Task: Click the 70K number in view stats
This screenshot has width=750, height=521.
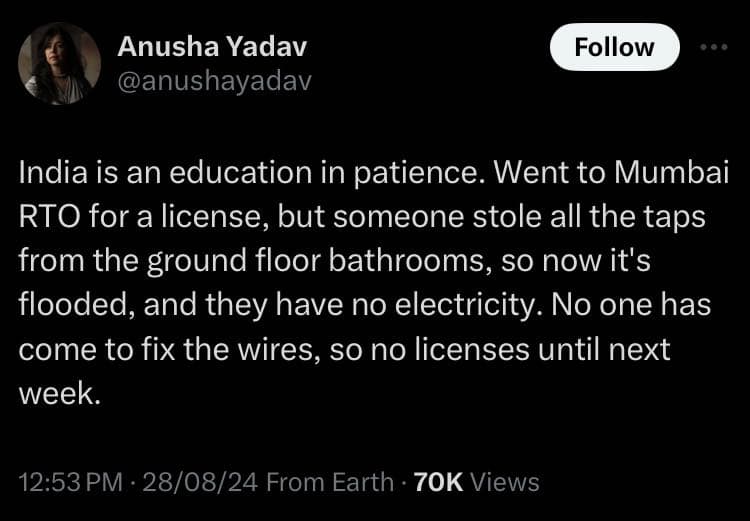Action: click(x=437, y=482)
